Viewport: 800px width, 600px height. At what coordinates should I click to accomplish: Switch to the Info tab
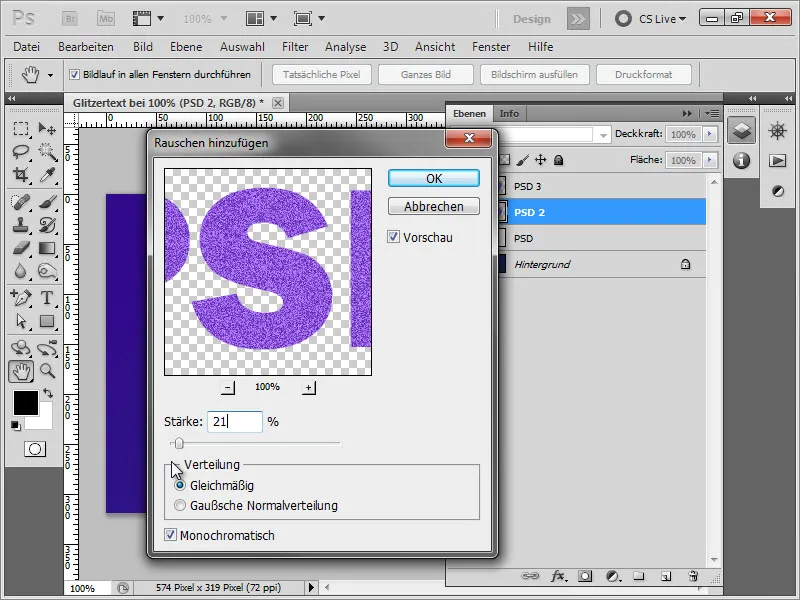(x=509, y=113)
